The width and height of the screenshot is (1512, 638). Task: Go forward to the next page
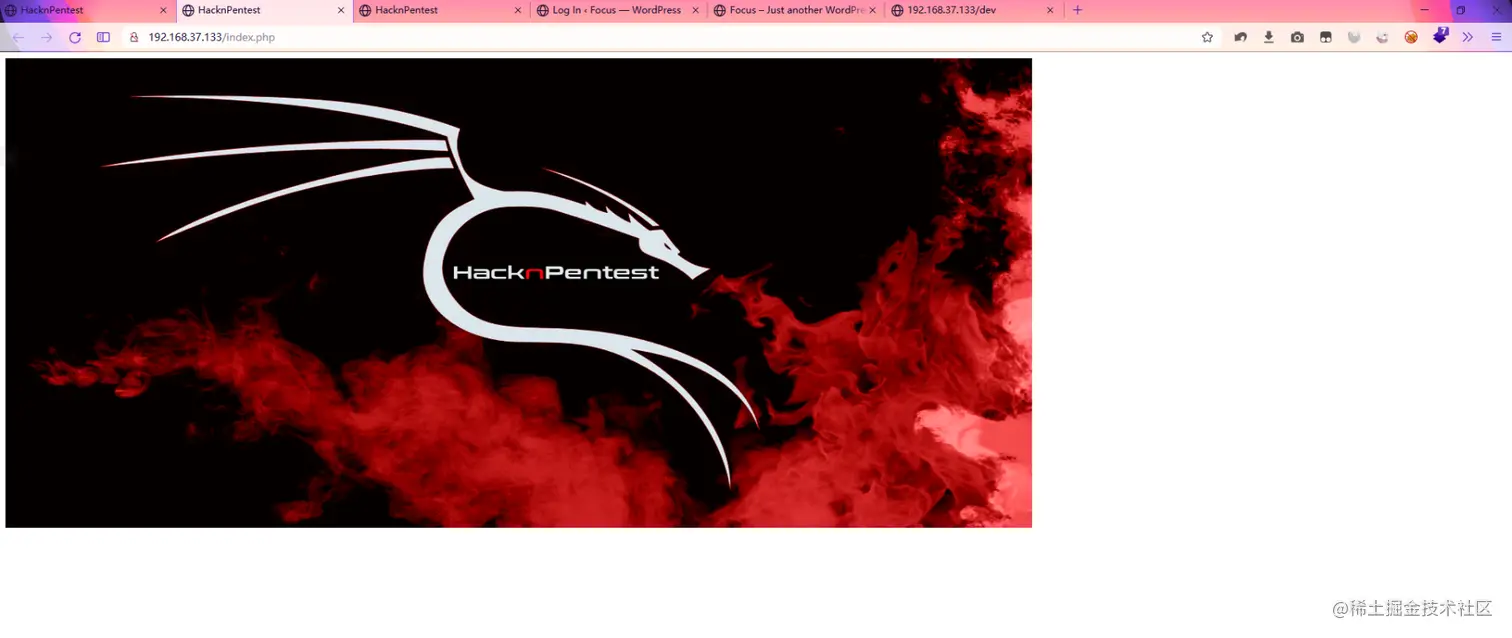pos(46,37)
